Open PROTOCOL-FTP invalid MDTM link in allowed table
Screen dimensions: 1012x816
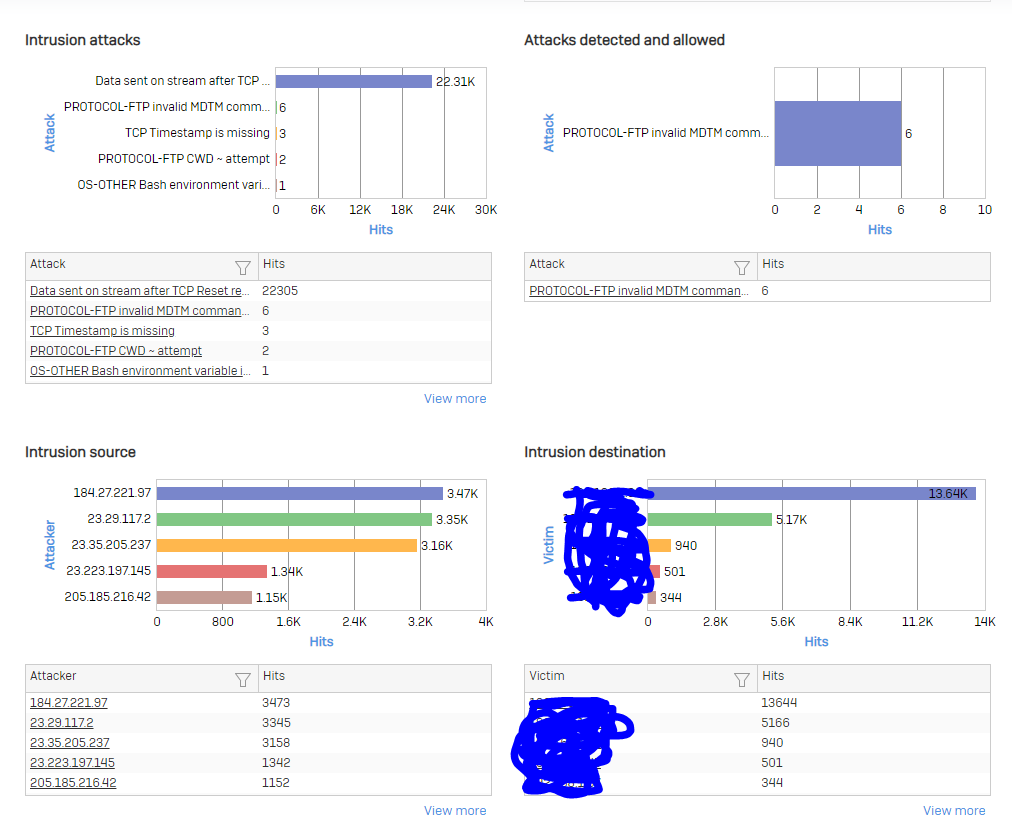(638, 291)
